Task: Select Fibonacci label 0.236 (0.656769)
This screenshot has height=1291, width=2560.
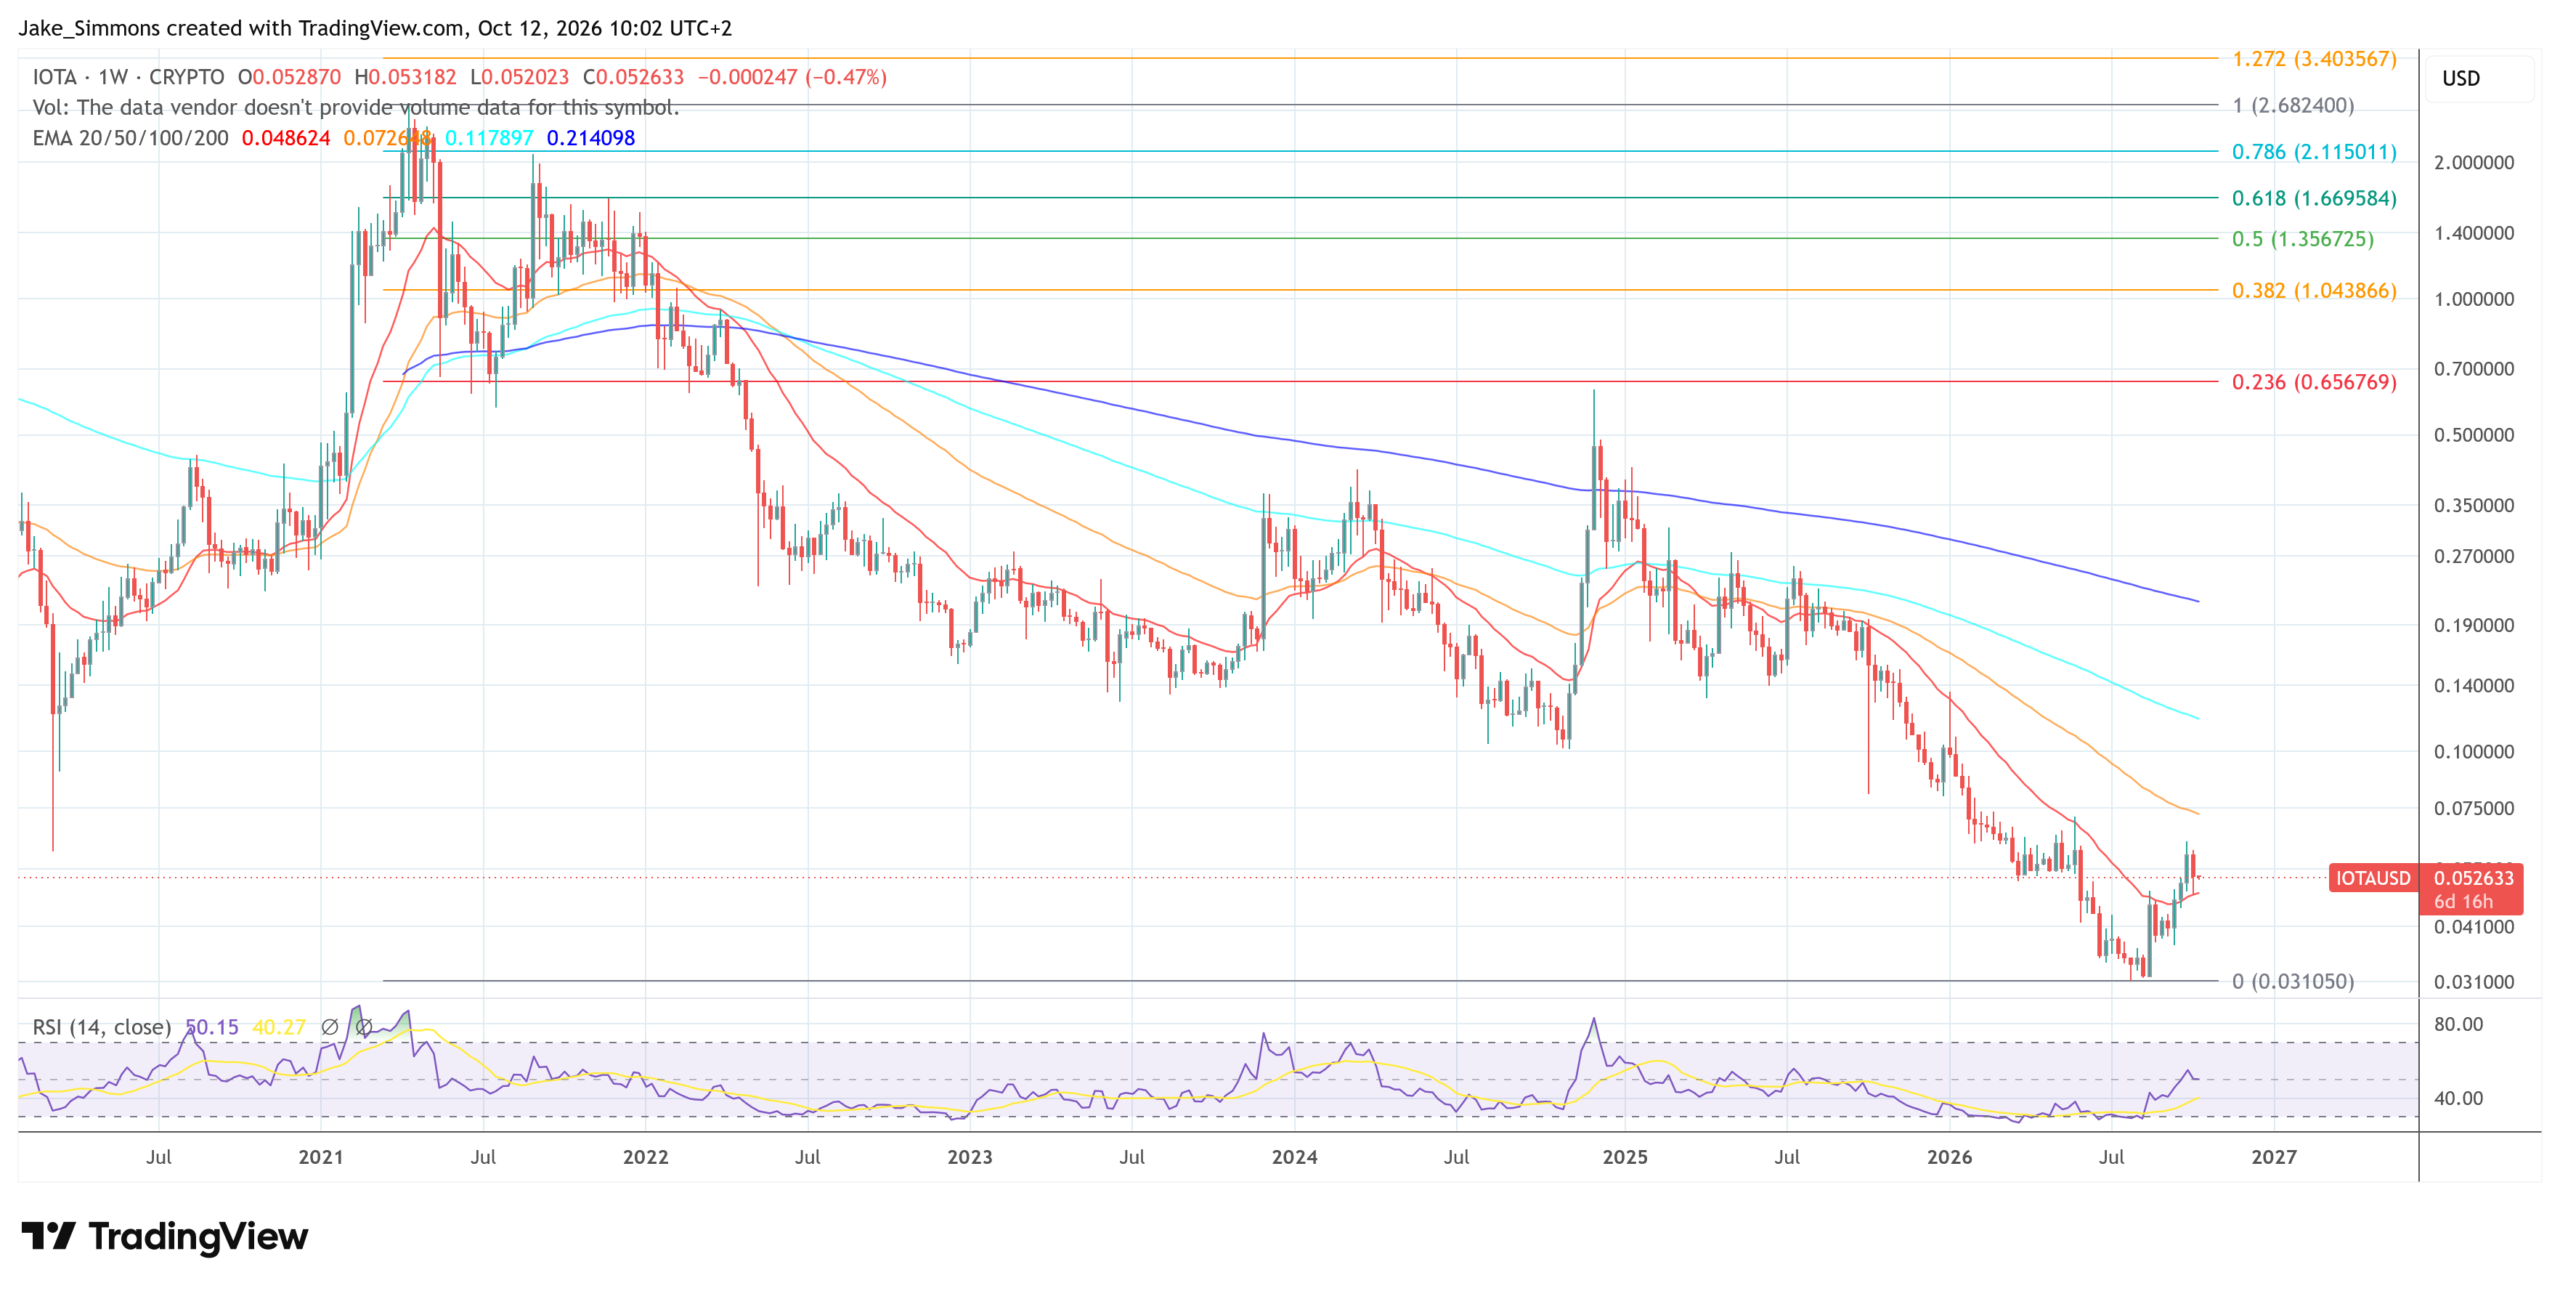Action: (x=2314, y=382)
